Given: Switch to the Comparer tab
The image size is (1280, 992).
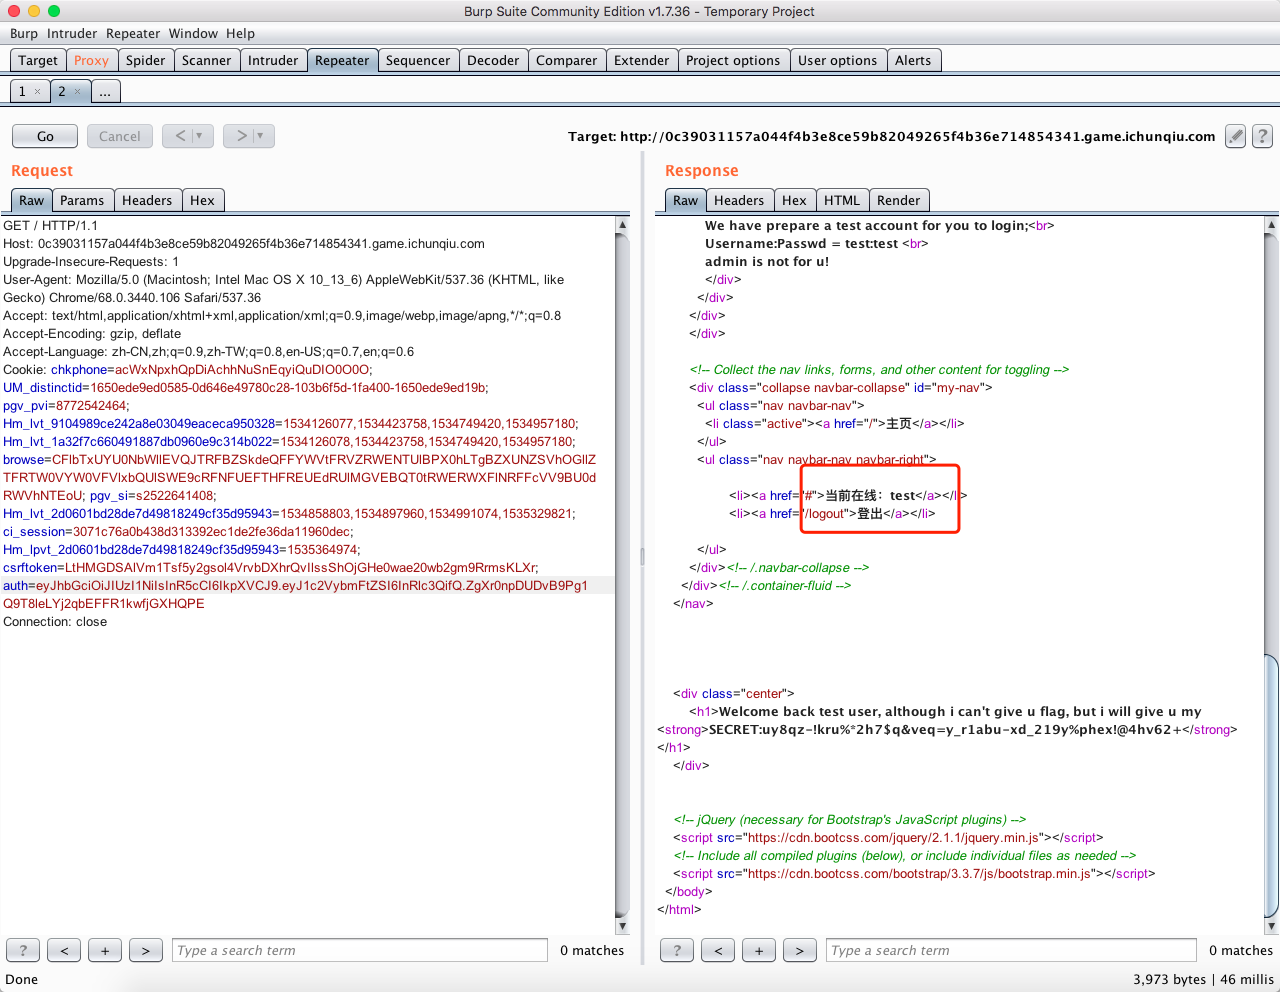Looking at the screenshot, I should (x=566, y=60).
